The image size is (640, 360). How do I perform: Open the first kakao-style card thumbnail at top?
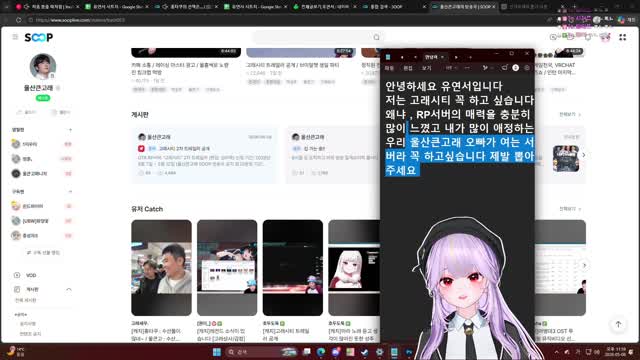[186, 53]
